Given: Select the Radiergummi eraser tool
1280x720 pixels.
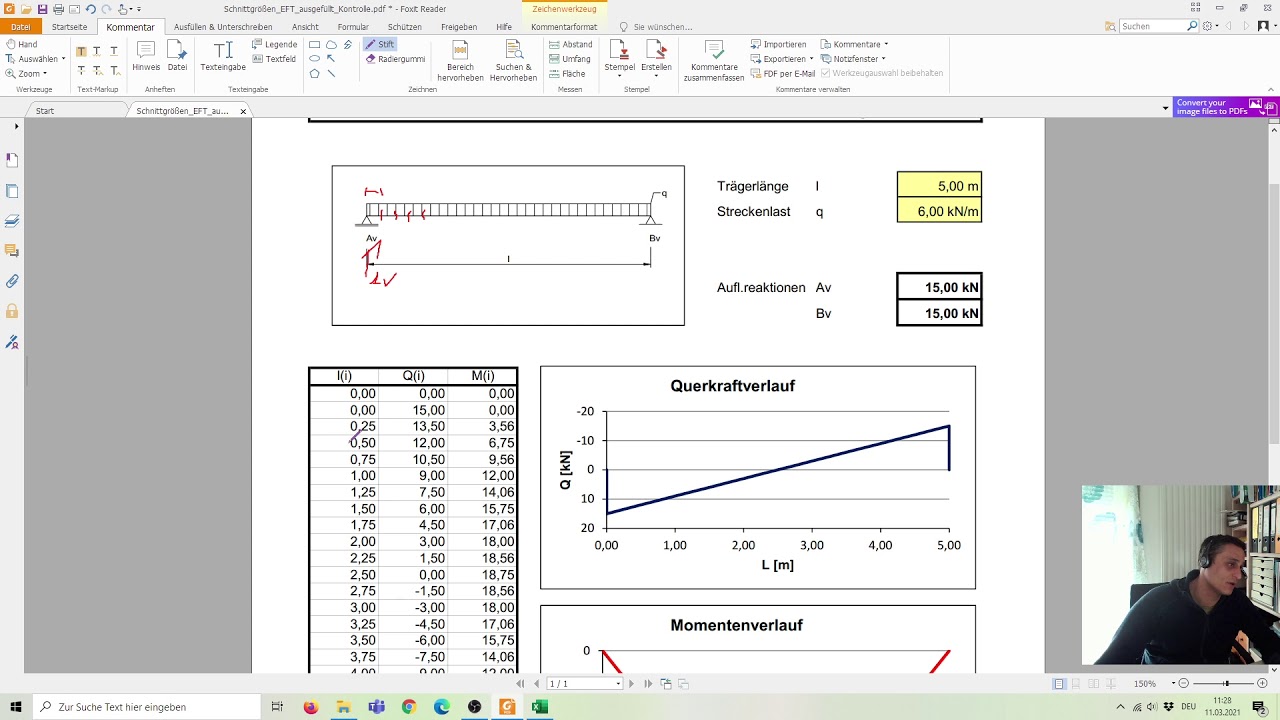Looking at the screenshot, I should tap(395, 59).
